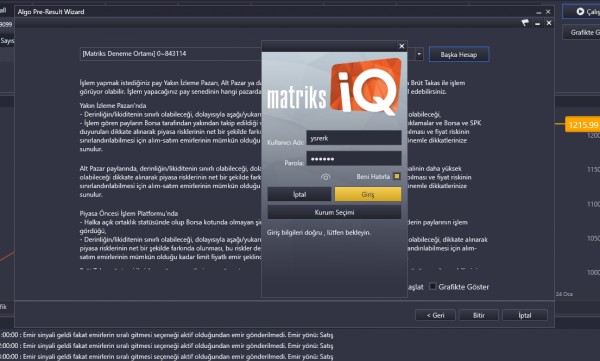The image size is (600, 361).
Task: Click the Piyasa Öncesi İşlem Platformu'nda heading
Action: click(x=129, y=213)
